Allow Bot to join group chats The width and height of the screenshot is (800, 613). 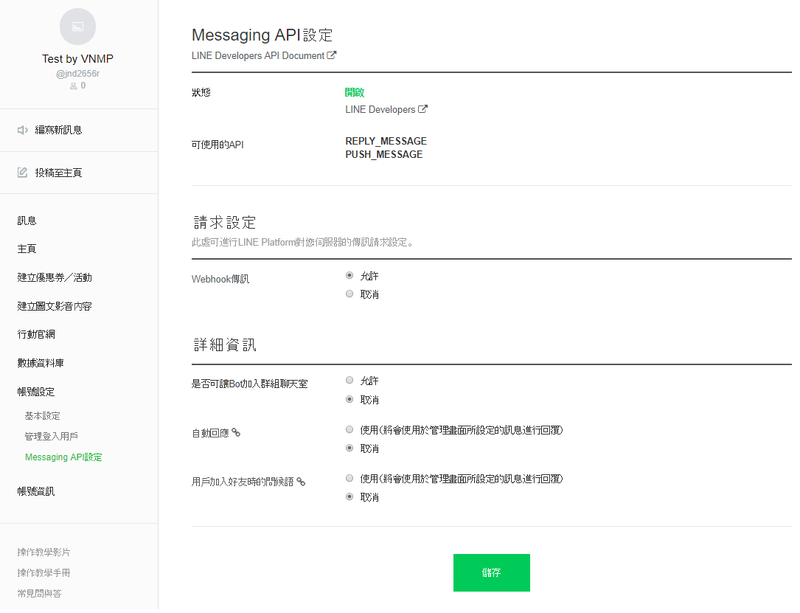349,380
